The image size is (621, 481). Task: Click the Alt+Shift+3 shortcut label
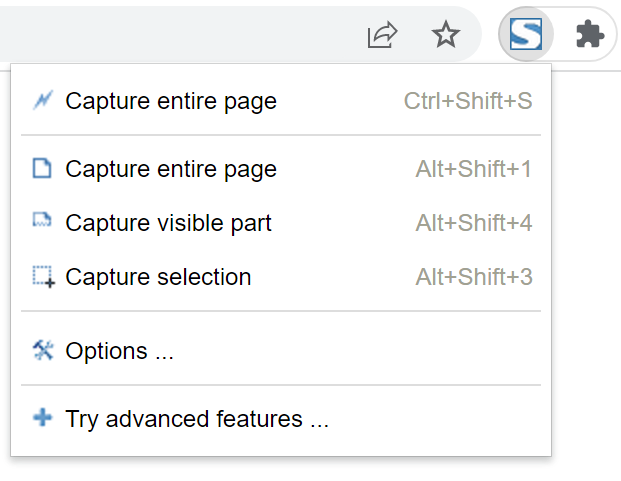click(x=473, y=277)
